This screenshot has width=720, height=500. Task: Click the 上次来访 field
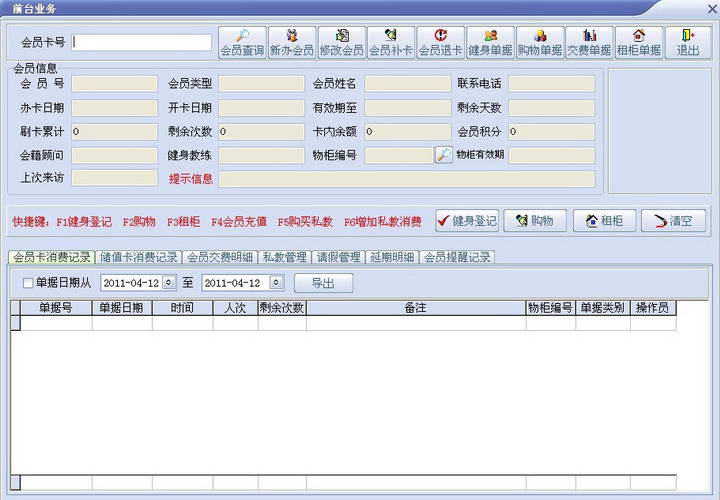pos(114,178)
